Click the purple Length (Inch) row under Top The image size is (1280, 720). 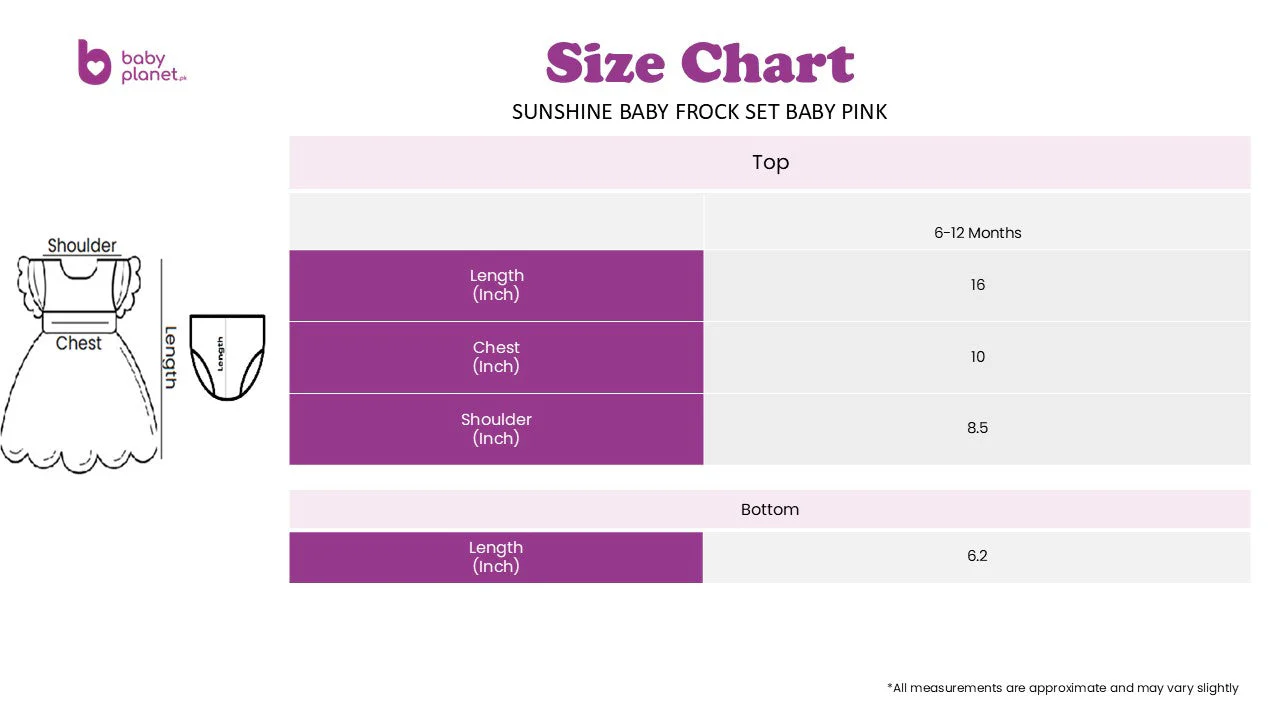point(496,285)
